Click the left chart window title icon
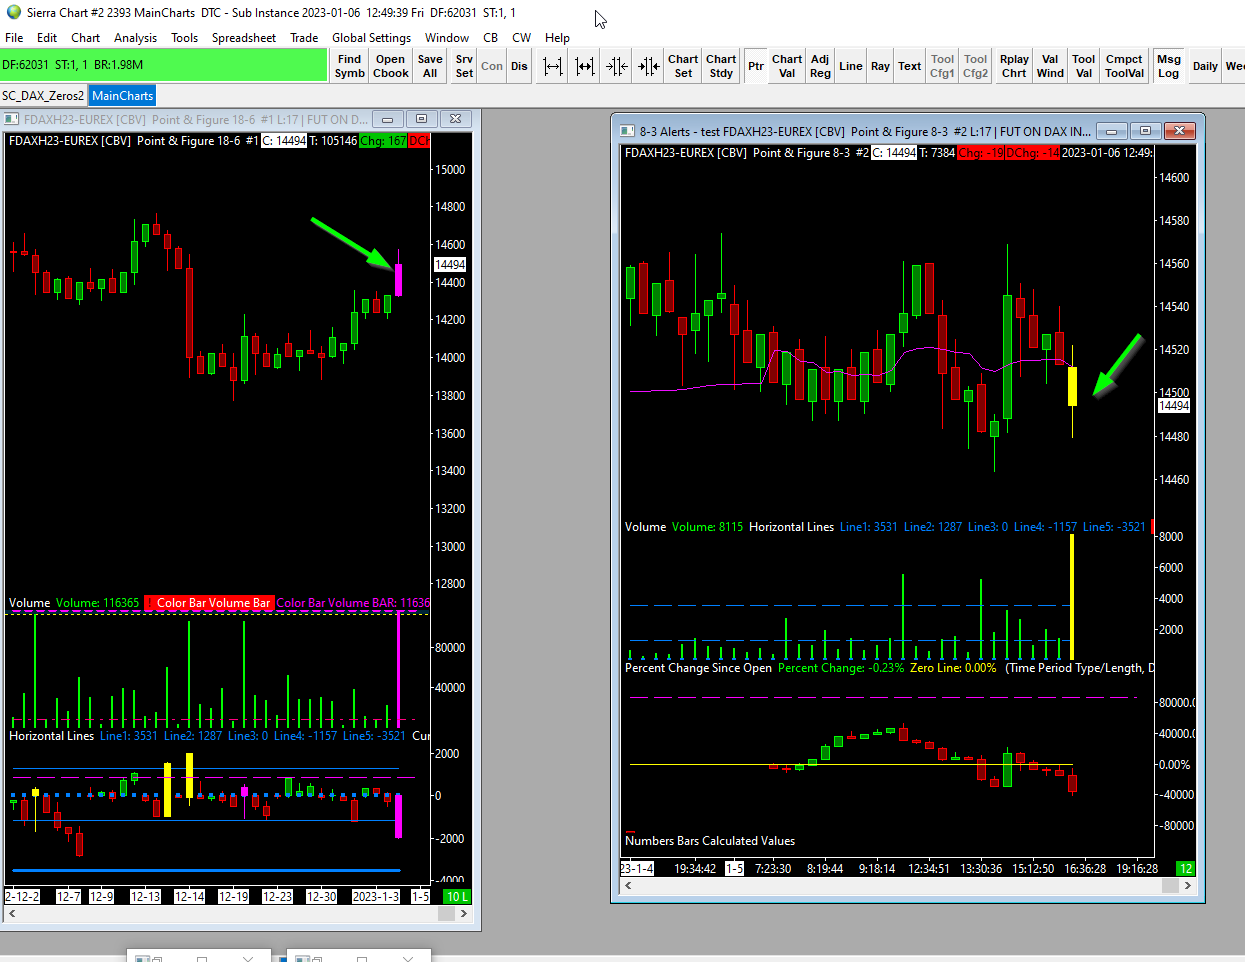Viewport: 1245px width, 962px height. coord(12,119)
